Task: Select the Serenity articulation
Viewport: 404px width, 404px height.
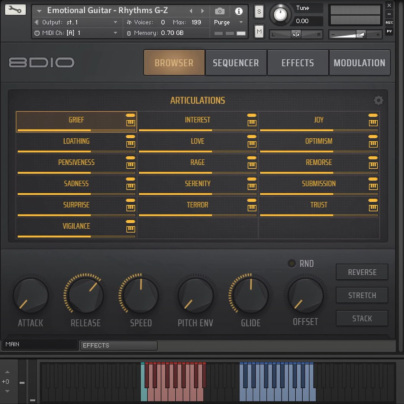Action: (197, 185)
